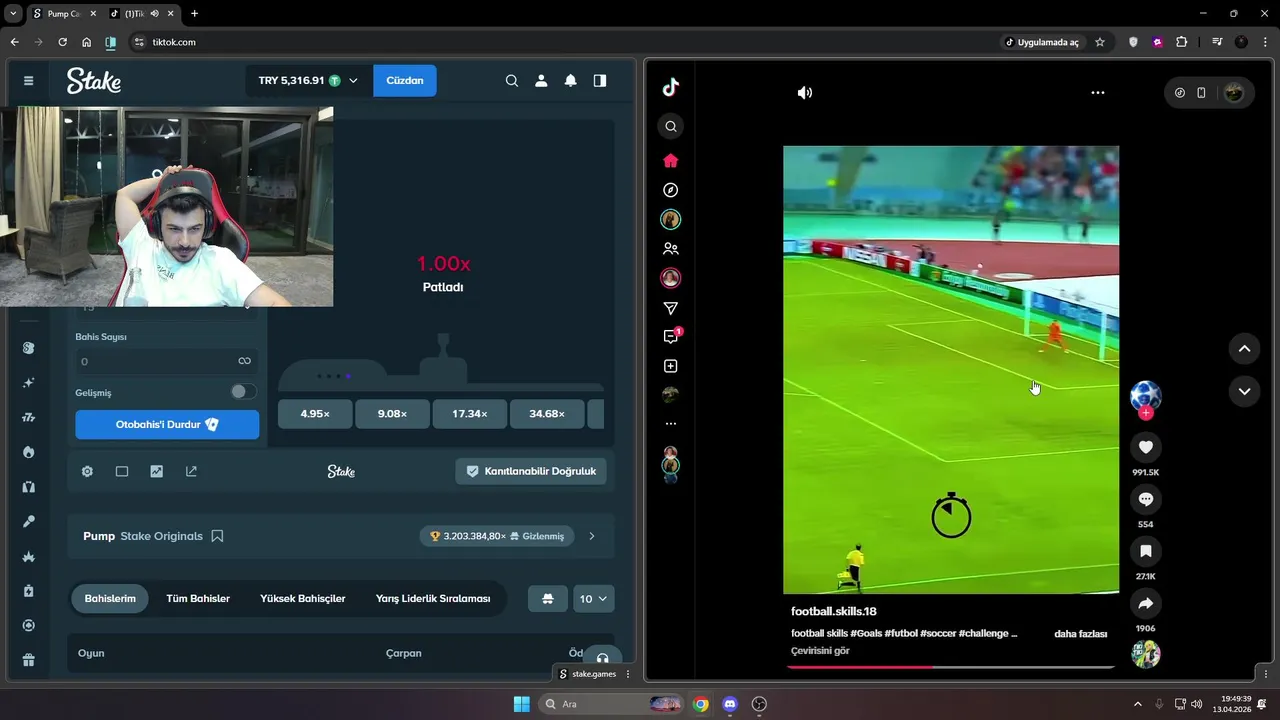The height and width of the screenshot is (720, 1280).
Task: Open TikTok search in sidebar
Action: 671,126
